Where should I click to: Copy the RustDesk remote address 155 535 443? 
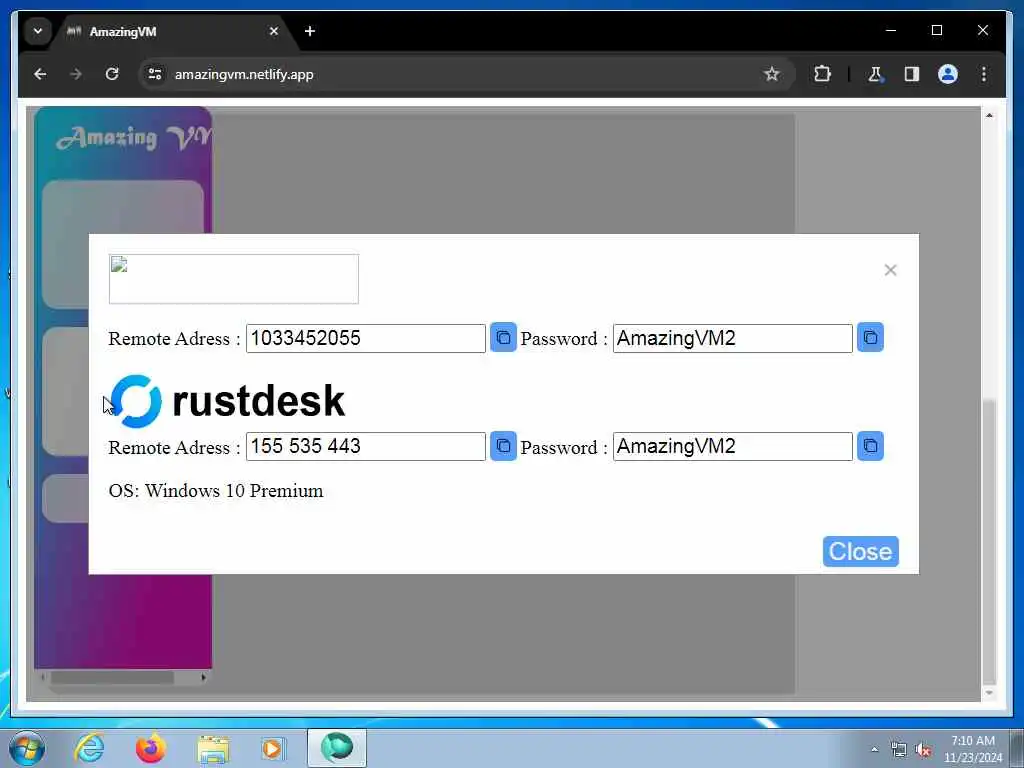point(503,446)
